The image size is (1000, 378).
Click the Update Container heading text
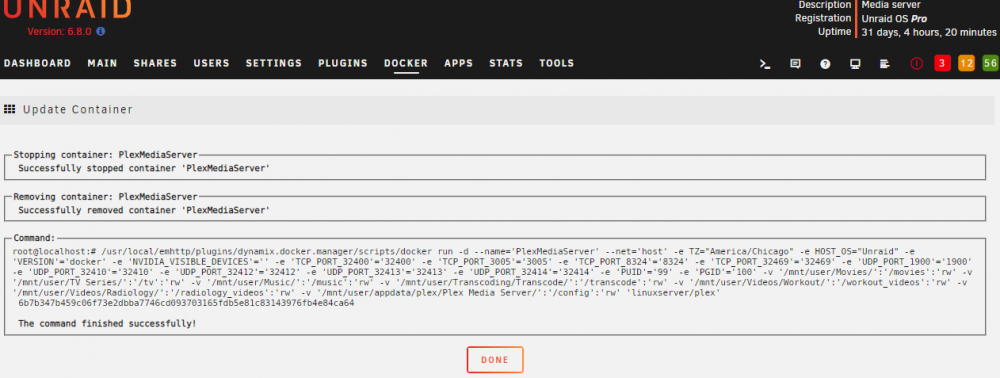(x=78, y=110)
